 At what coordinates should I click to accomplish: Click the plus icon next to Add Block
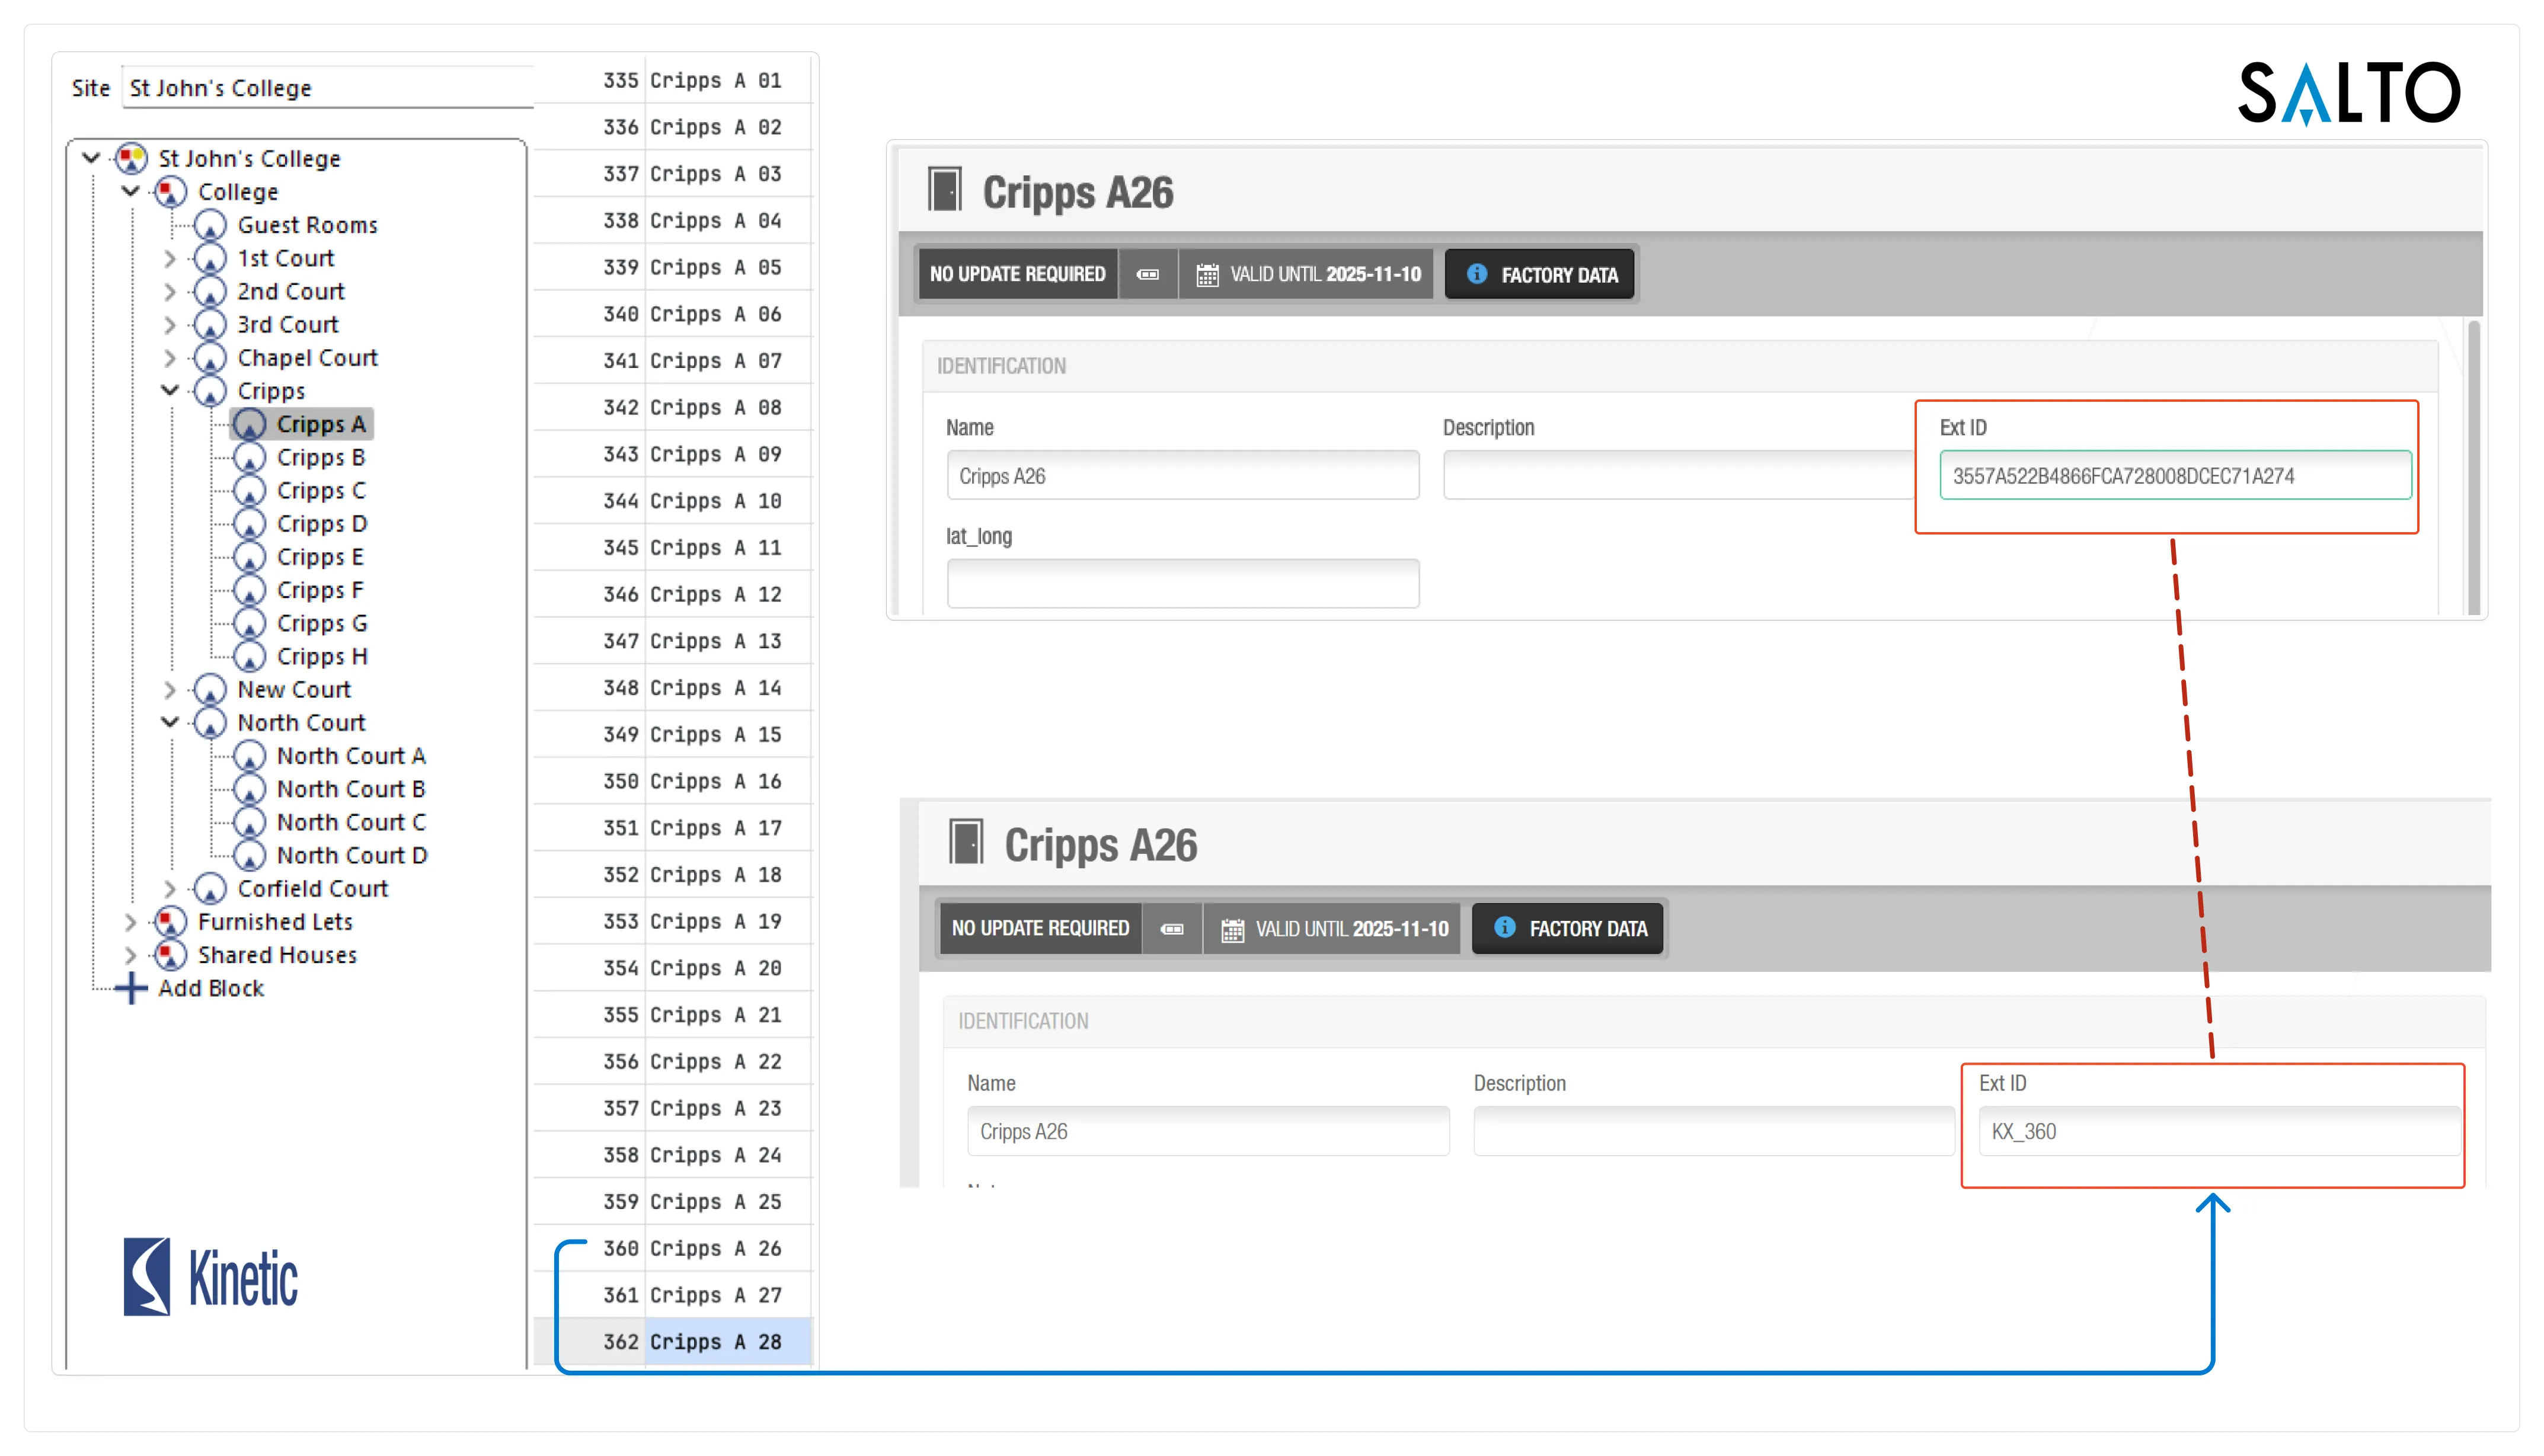click(131, 988)
